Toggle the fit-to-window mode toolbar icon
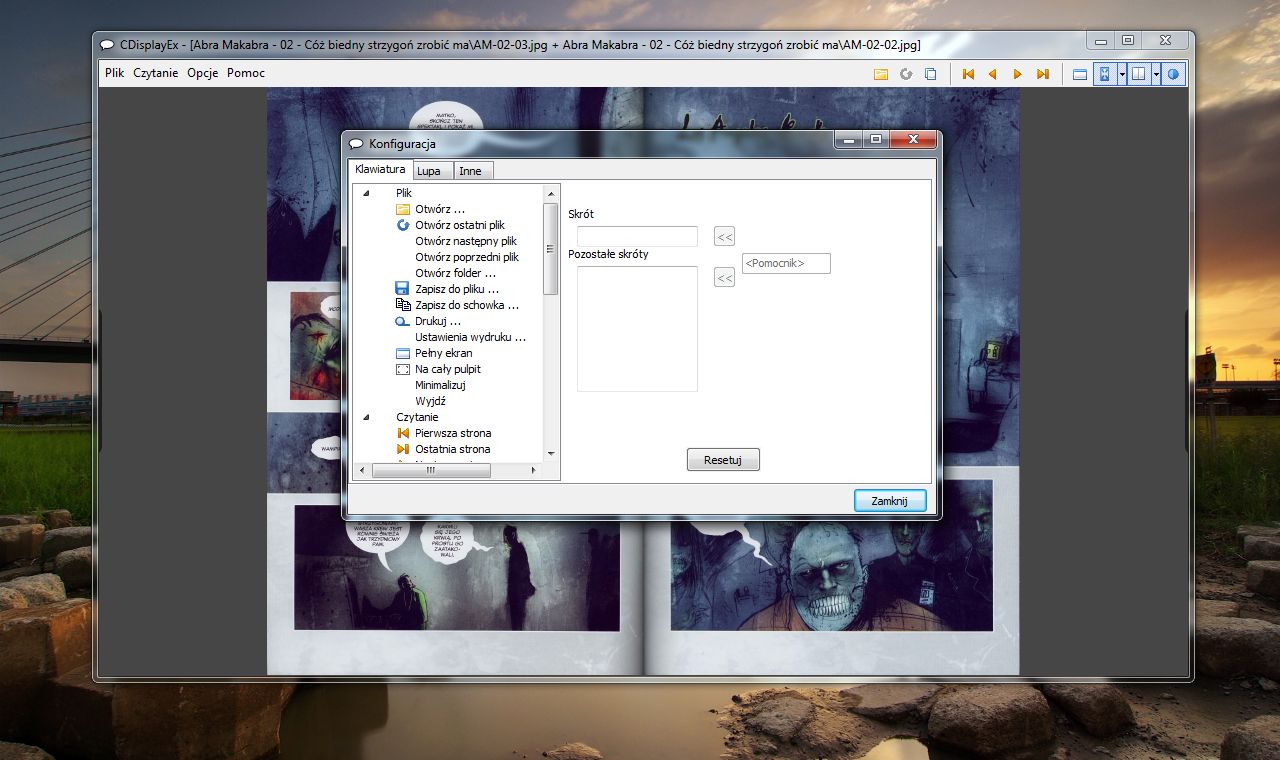Image resolution: width=1280 pixels, height=760 pixels. point(1105,74)
